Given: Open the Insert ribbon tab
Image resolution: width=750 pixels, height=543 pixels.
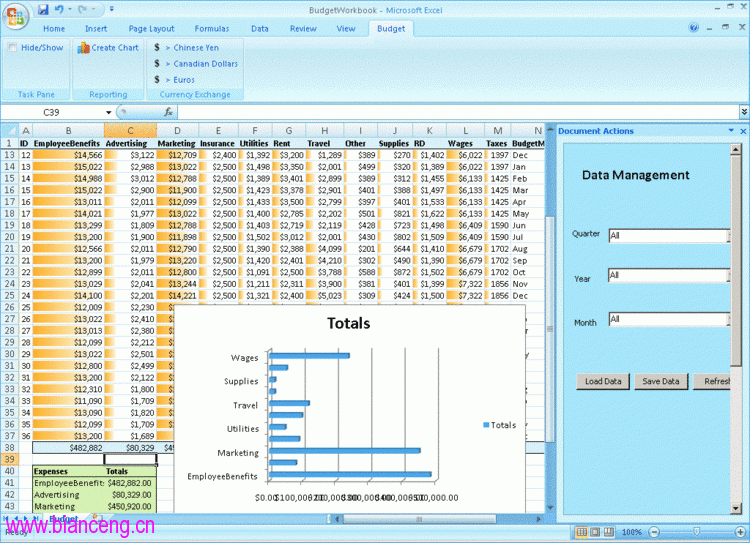Looking at the screenshot, I should (96, 29).
